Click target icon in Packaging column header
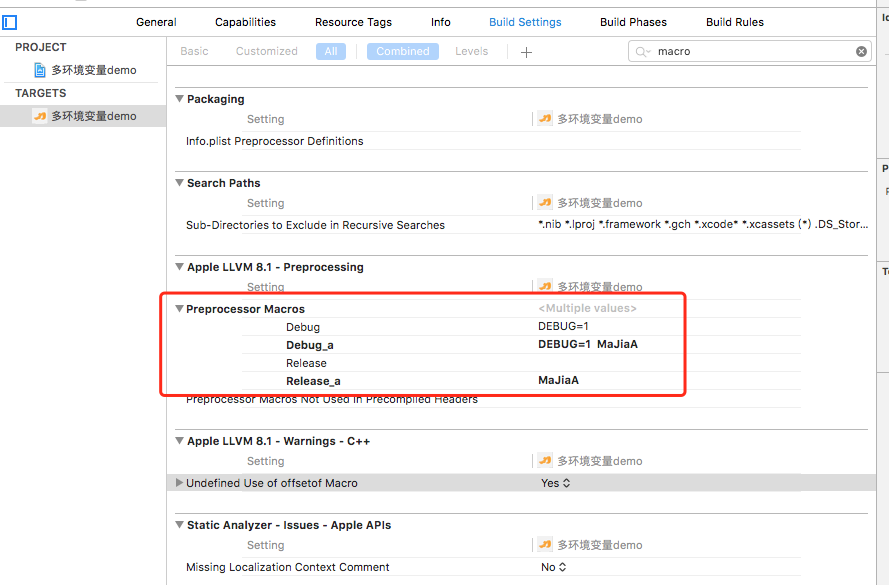The width and height of the screenshot is (889, 585). coord(545,119)
